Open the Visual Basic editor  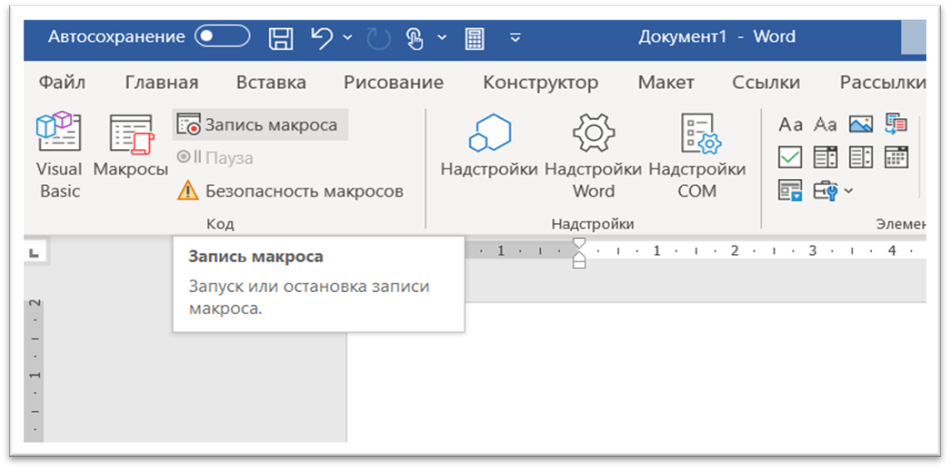59,156
